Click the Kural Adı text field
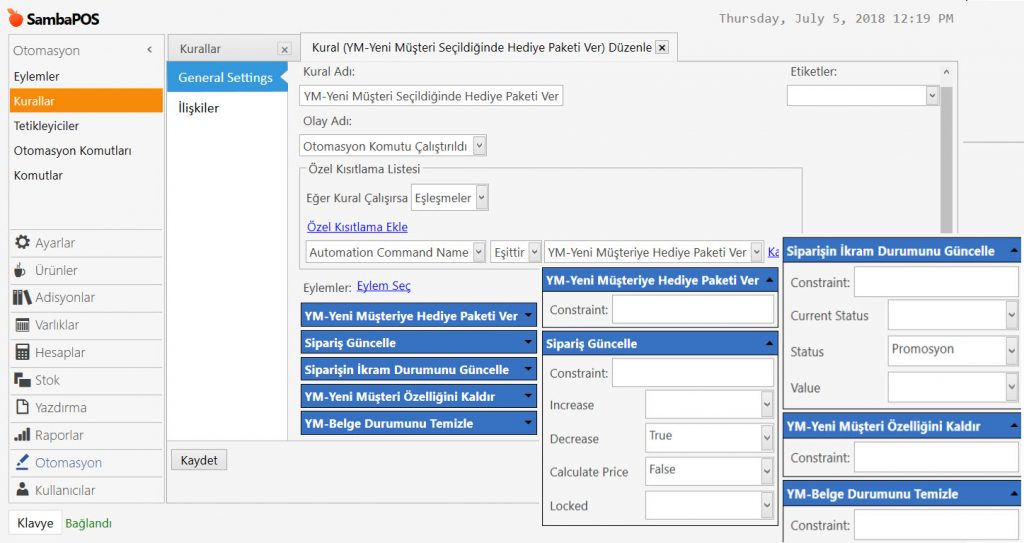1024x543 pixels. tap(432, 96)
